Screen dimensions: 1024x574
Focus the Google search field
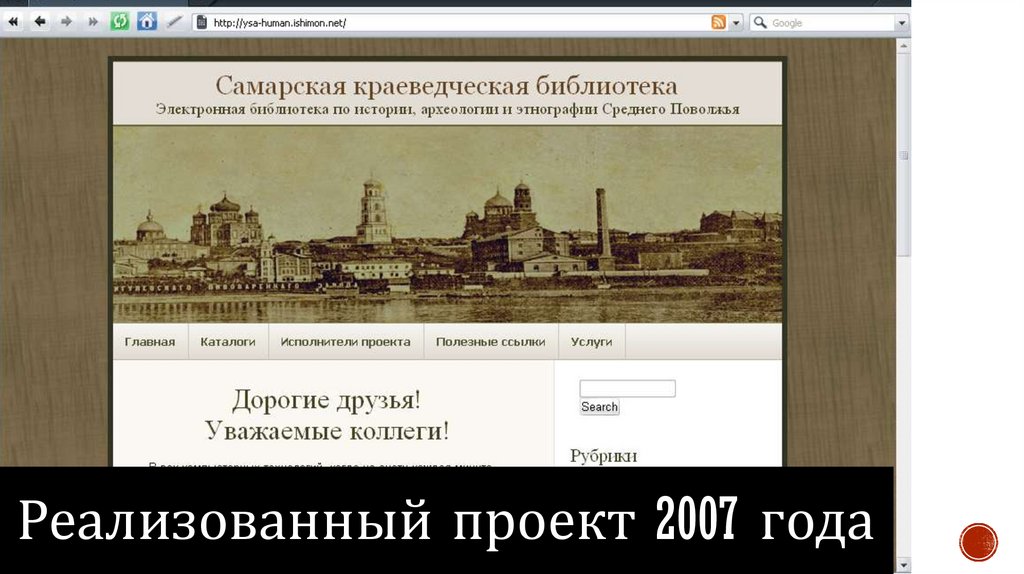coord(831,23)
